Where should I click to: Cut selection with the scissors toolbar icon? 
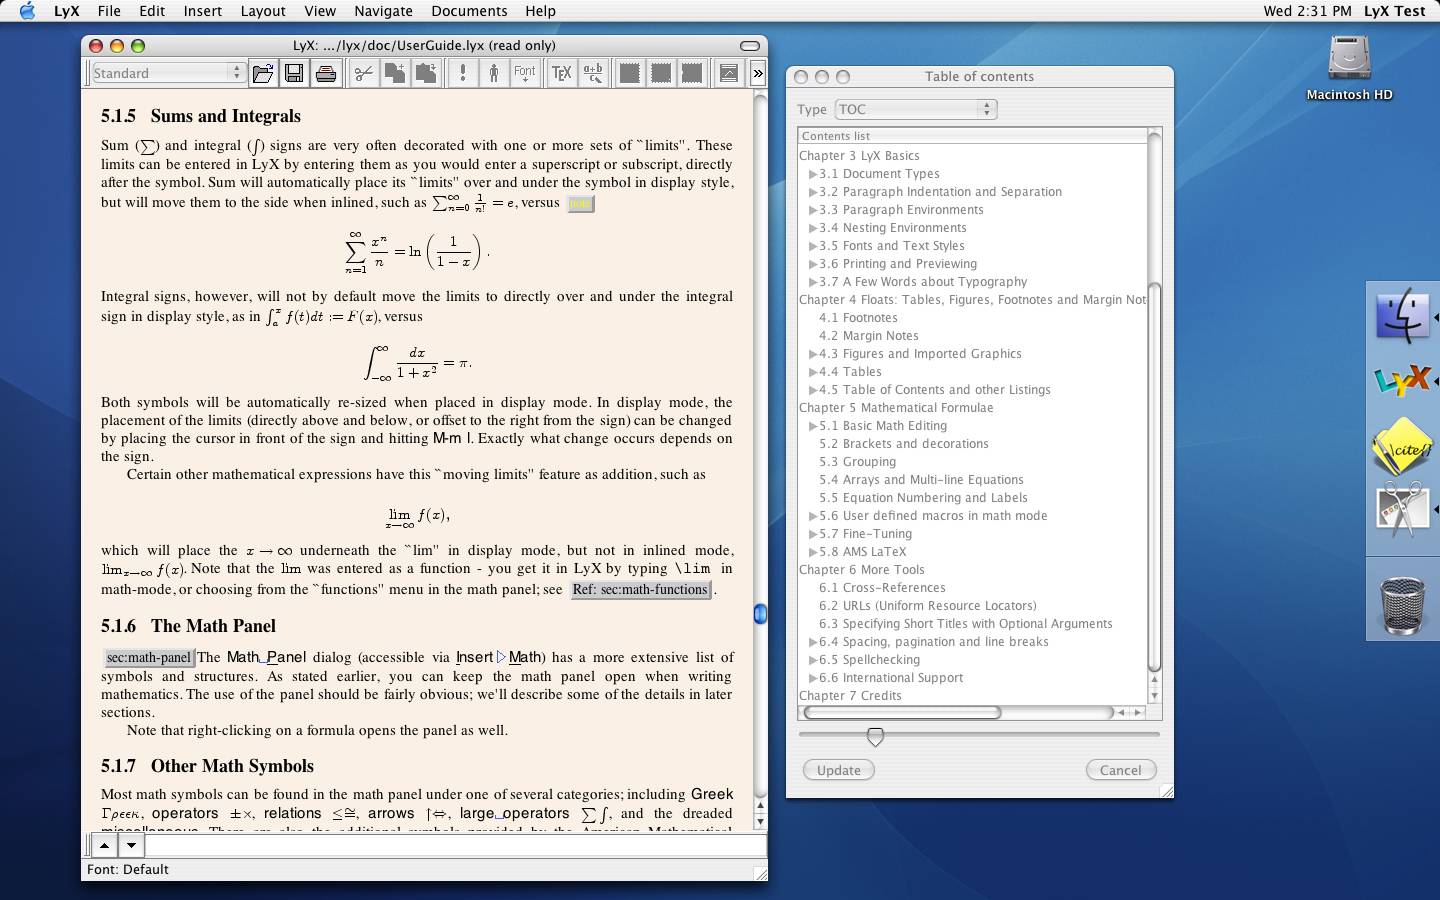point(364,73)
